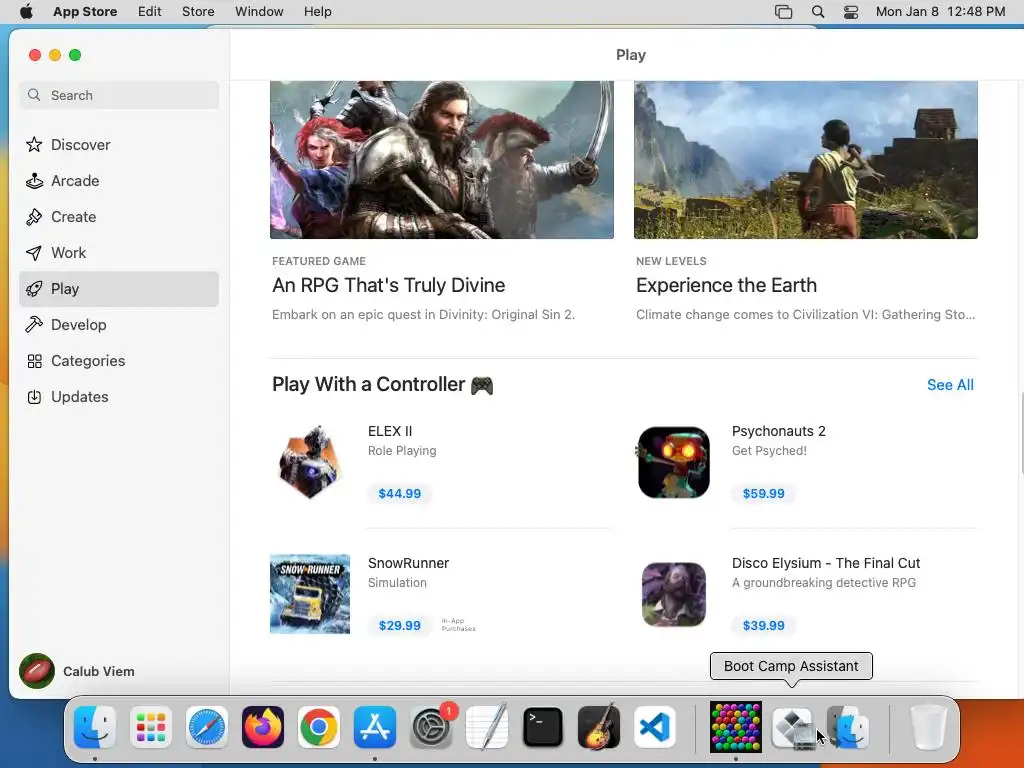Open Spotlight search in menu bar
This screenshot has height=768, width=1024.
[x=818, y=12]
